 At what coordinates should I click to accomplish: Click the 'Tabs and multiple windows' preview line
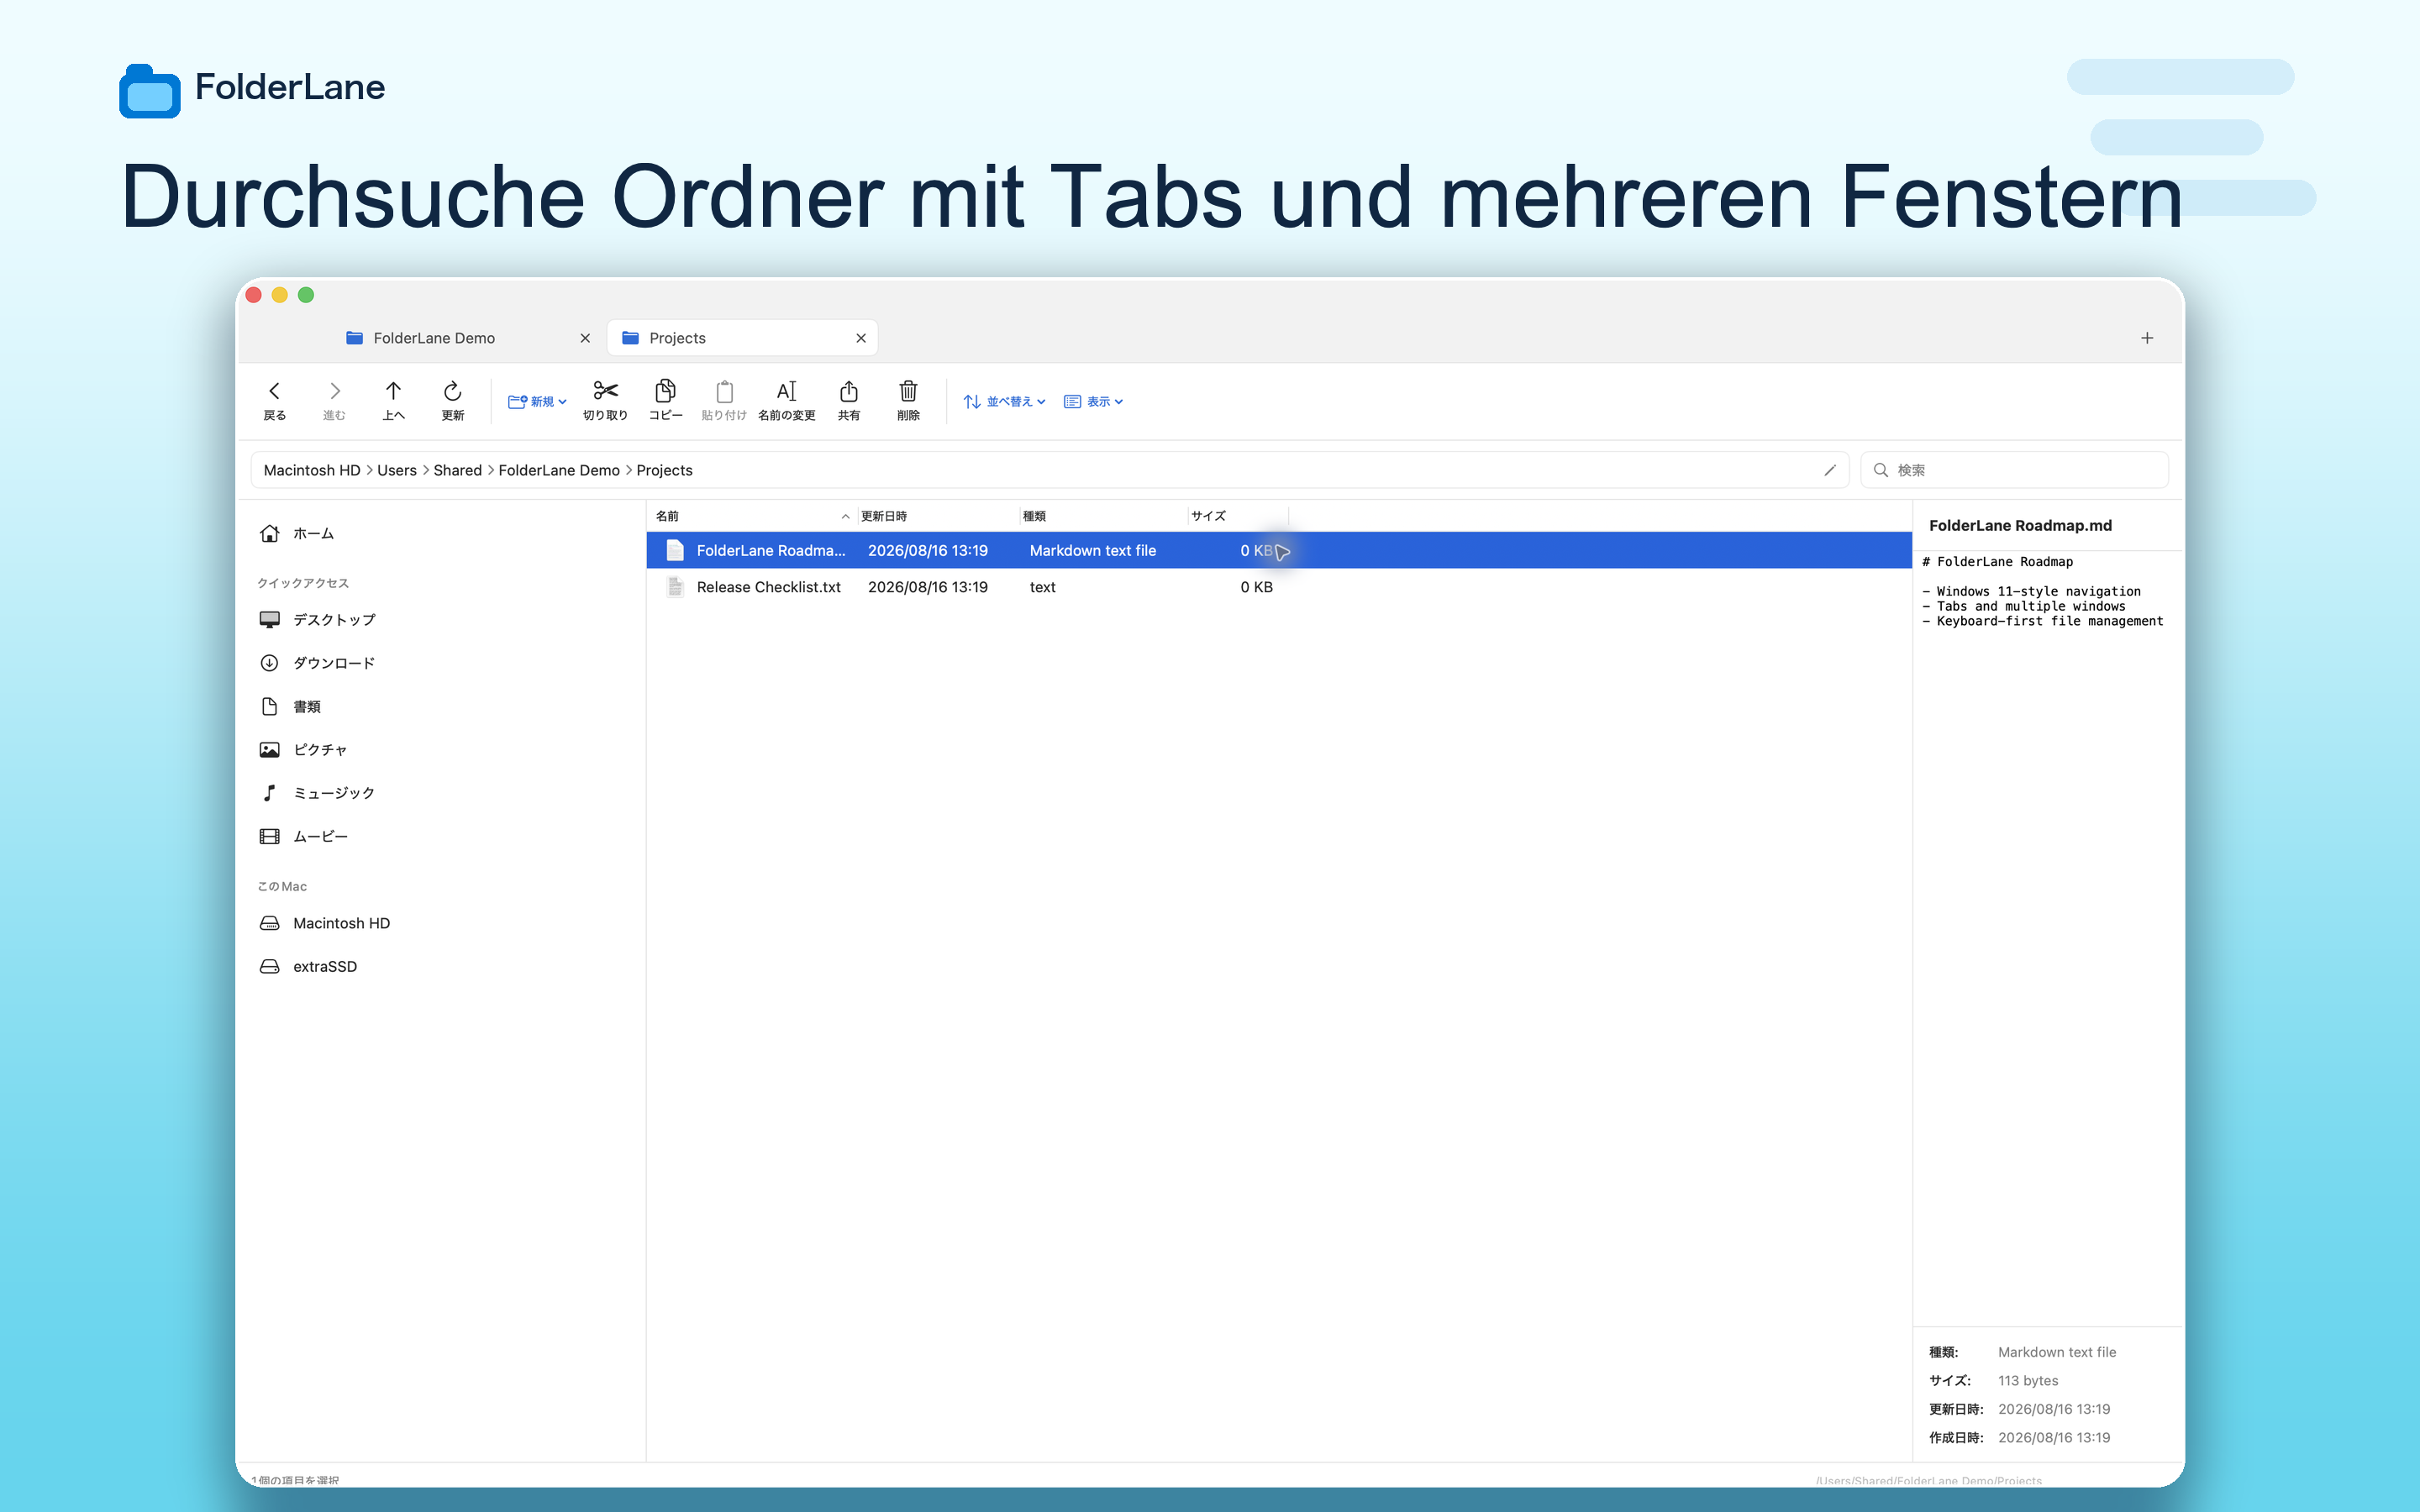click(x=2024, y=606)
